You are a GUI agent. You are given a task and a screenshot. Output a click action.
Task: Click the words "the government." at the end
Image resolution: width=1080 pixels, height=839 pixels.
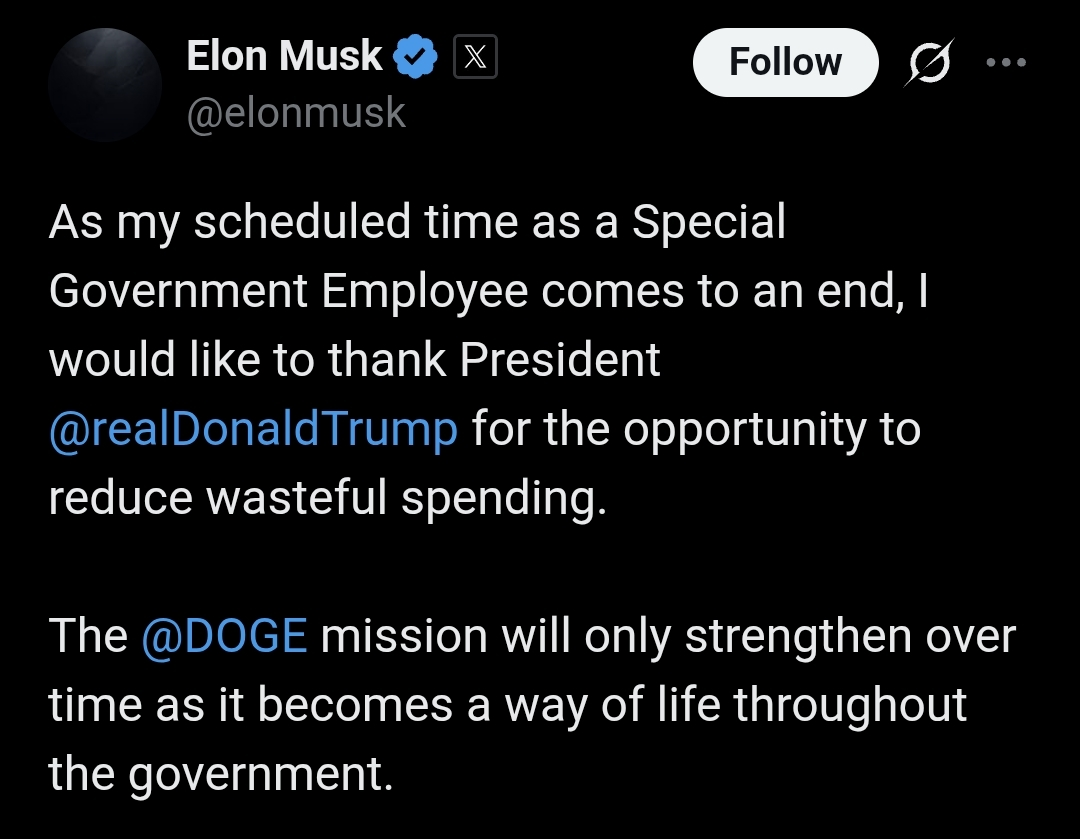pyautogui.click(x=220, y=774)
